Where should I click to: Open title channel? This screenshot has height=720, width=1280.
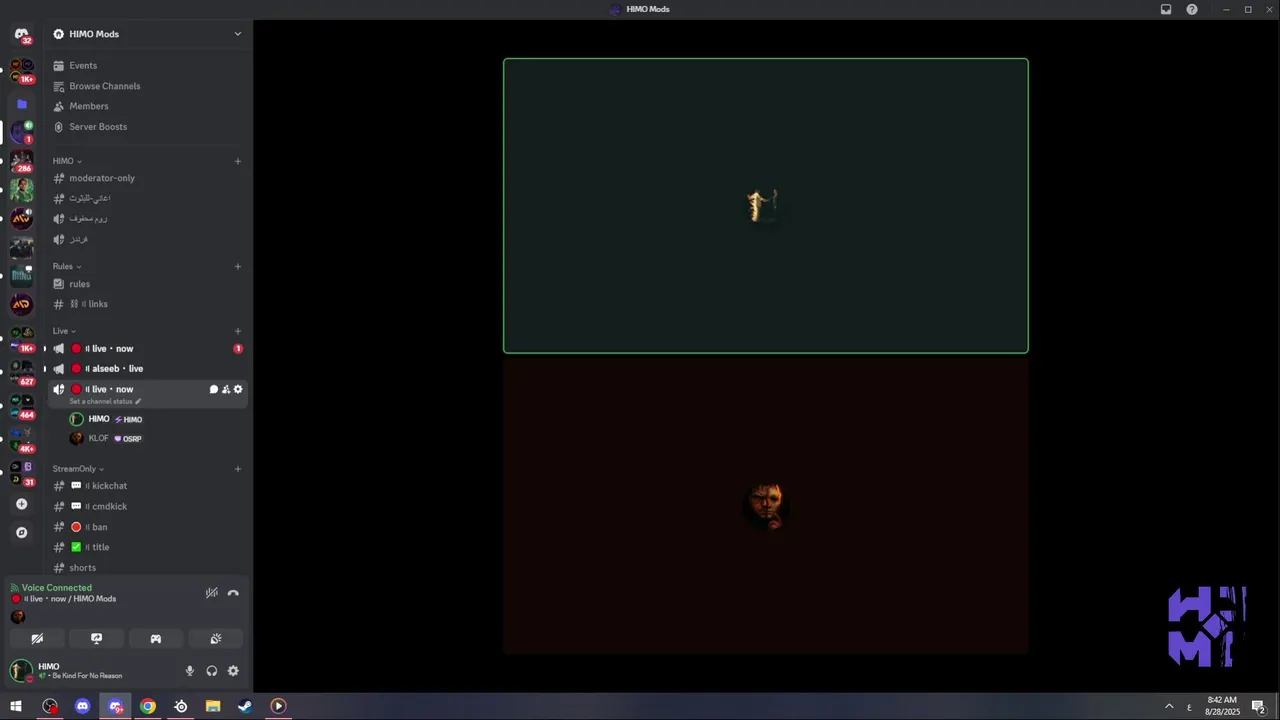(x=148, y=548)
